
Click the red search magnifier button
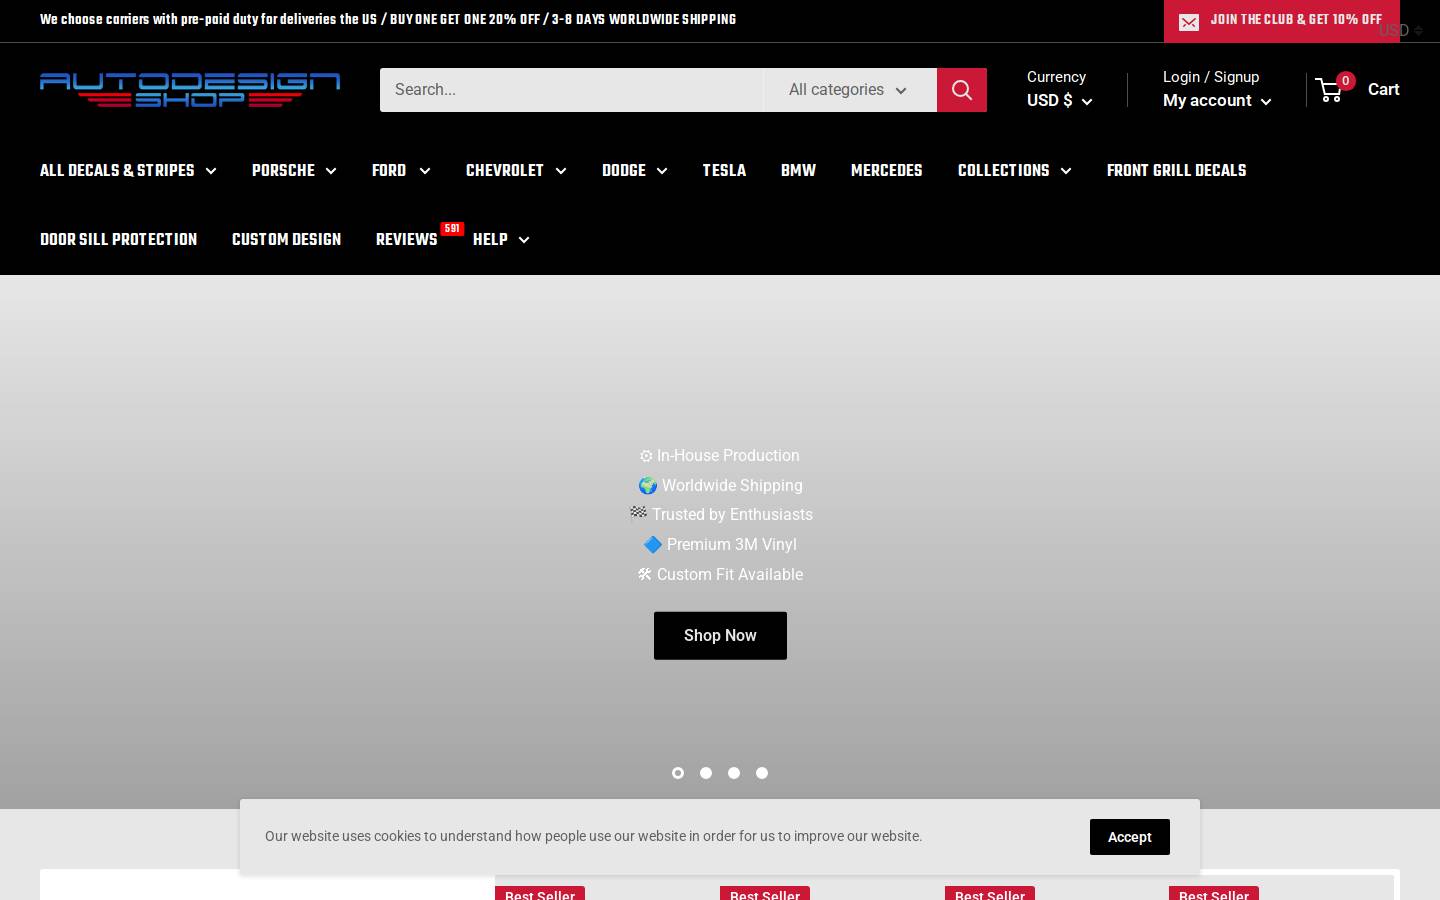(x=962, y=90)
